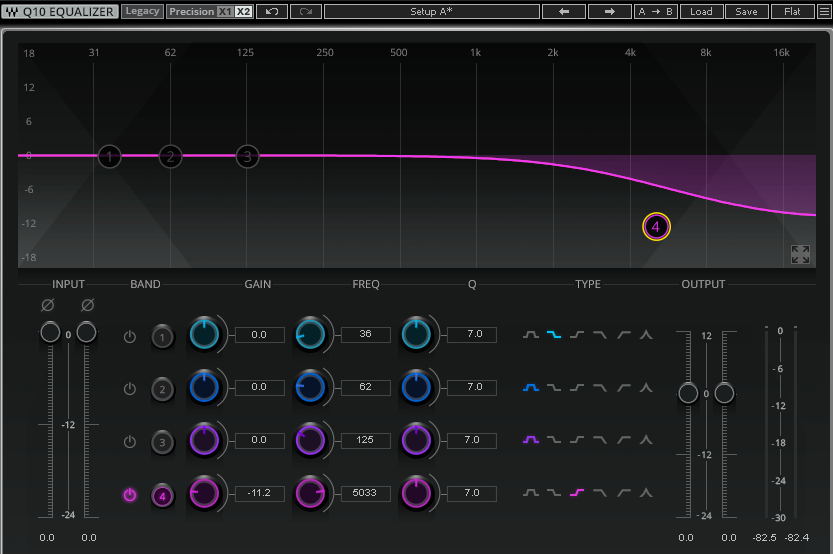Select the band 3 number button
833x554 pixels.
[x=163, y=442]
